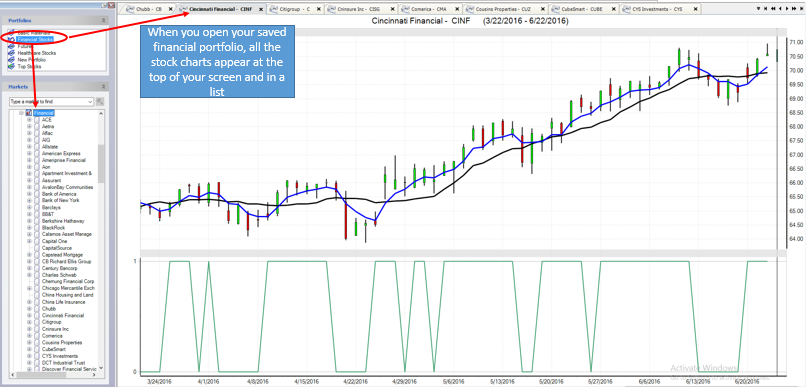Click the Markets tree scroll-down arrow
The image size is (806, 387).
click(x=101, y=368)
